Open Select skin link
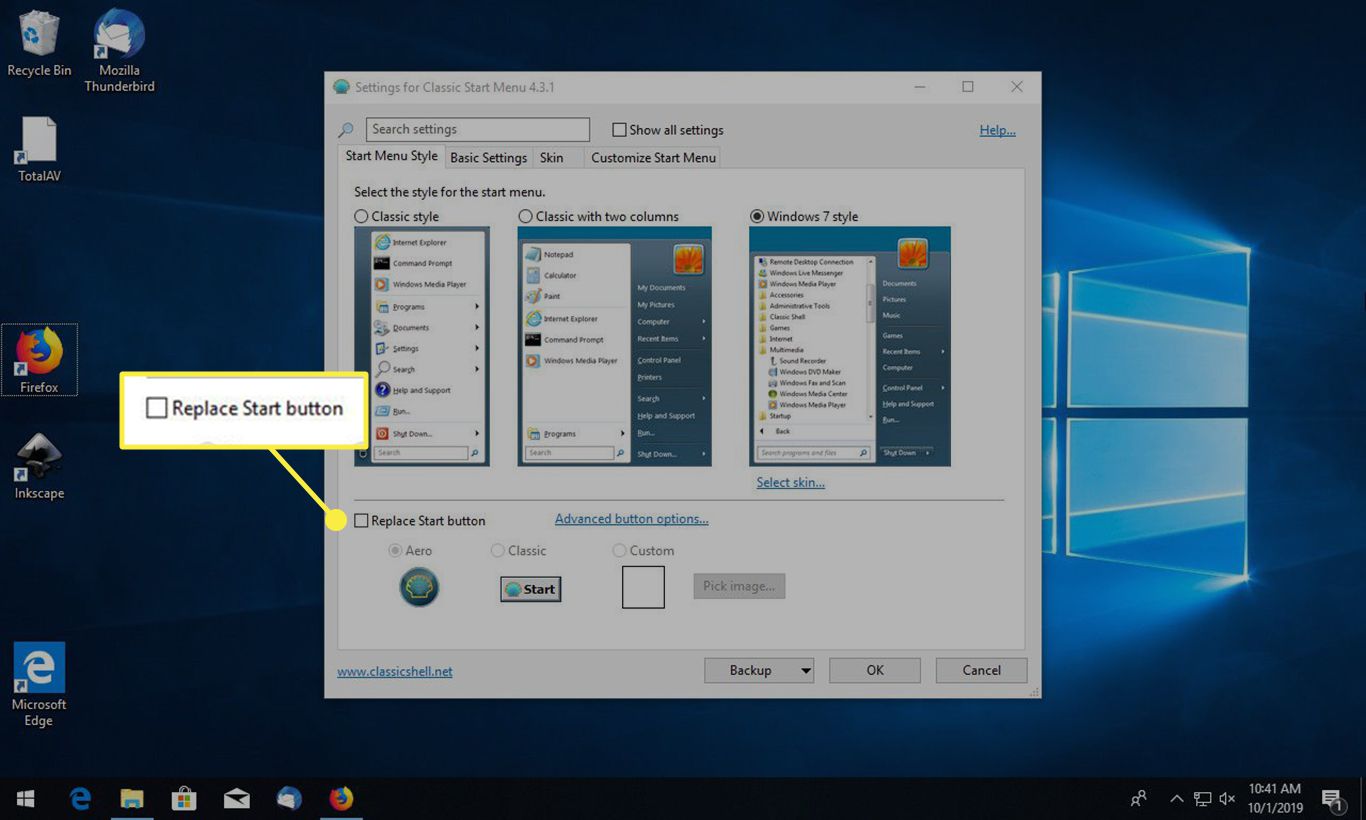 tap(790, 482)
